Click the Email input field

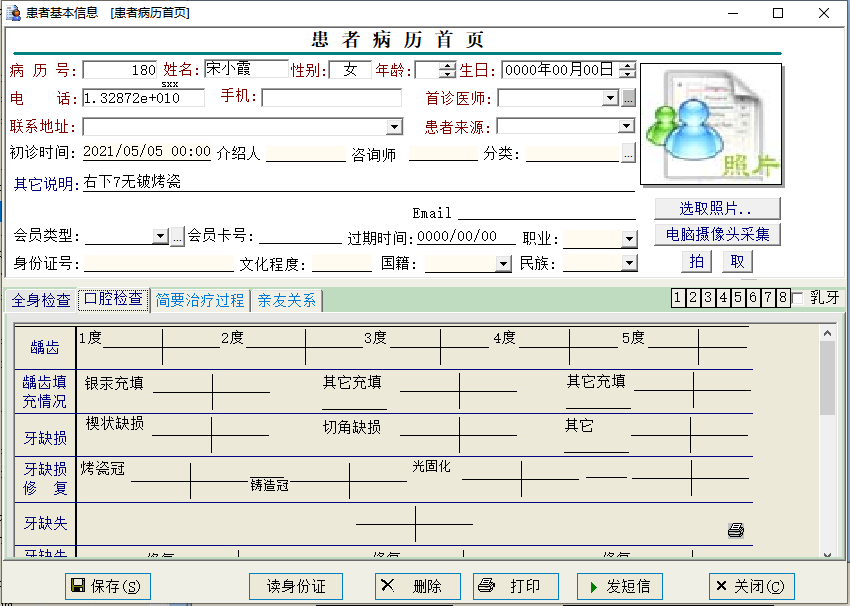coord(547,211)
